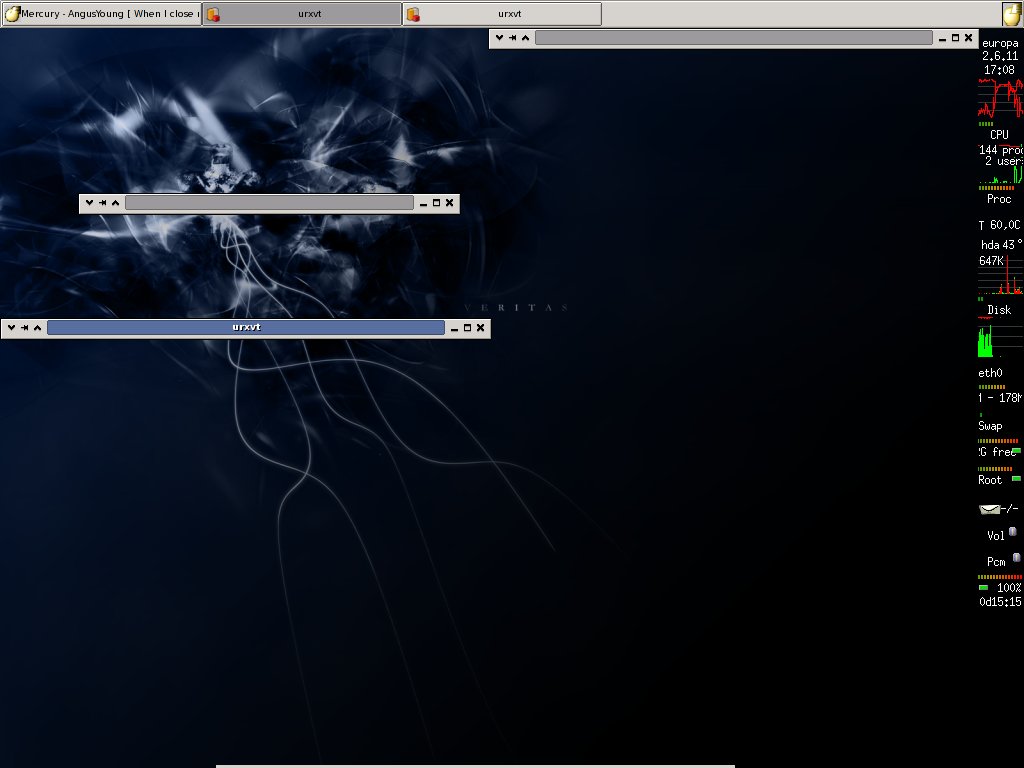Click the stick/pin icon on the active urxvt window
Image resolution: width=1024 pixels, height=768 pixels.
(24, 328)
